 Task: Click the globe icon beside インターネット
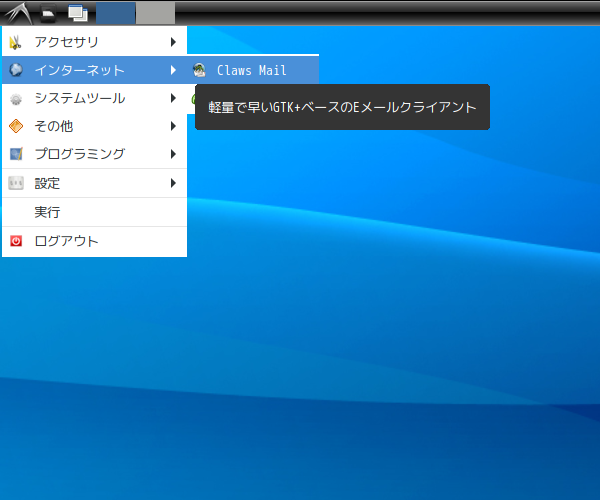(x=16, y=70)
